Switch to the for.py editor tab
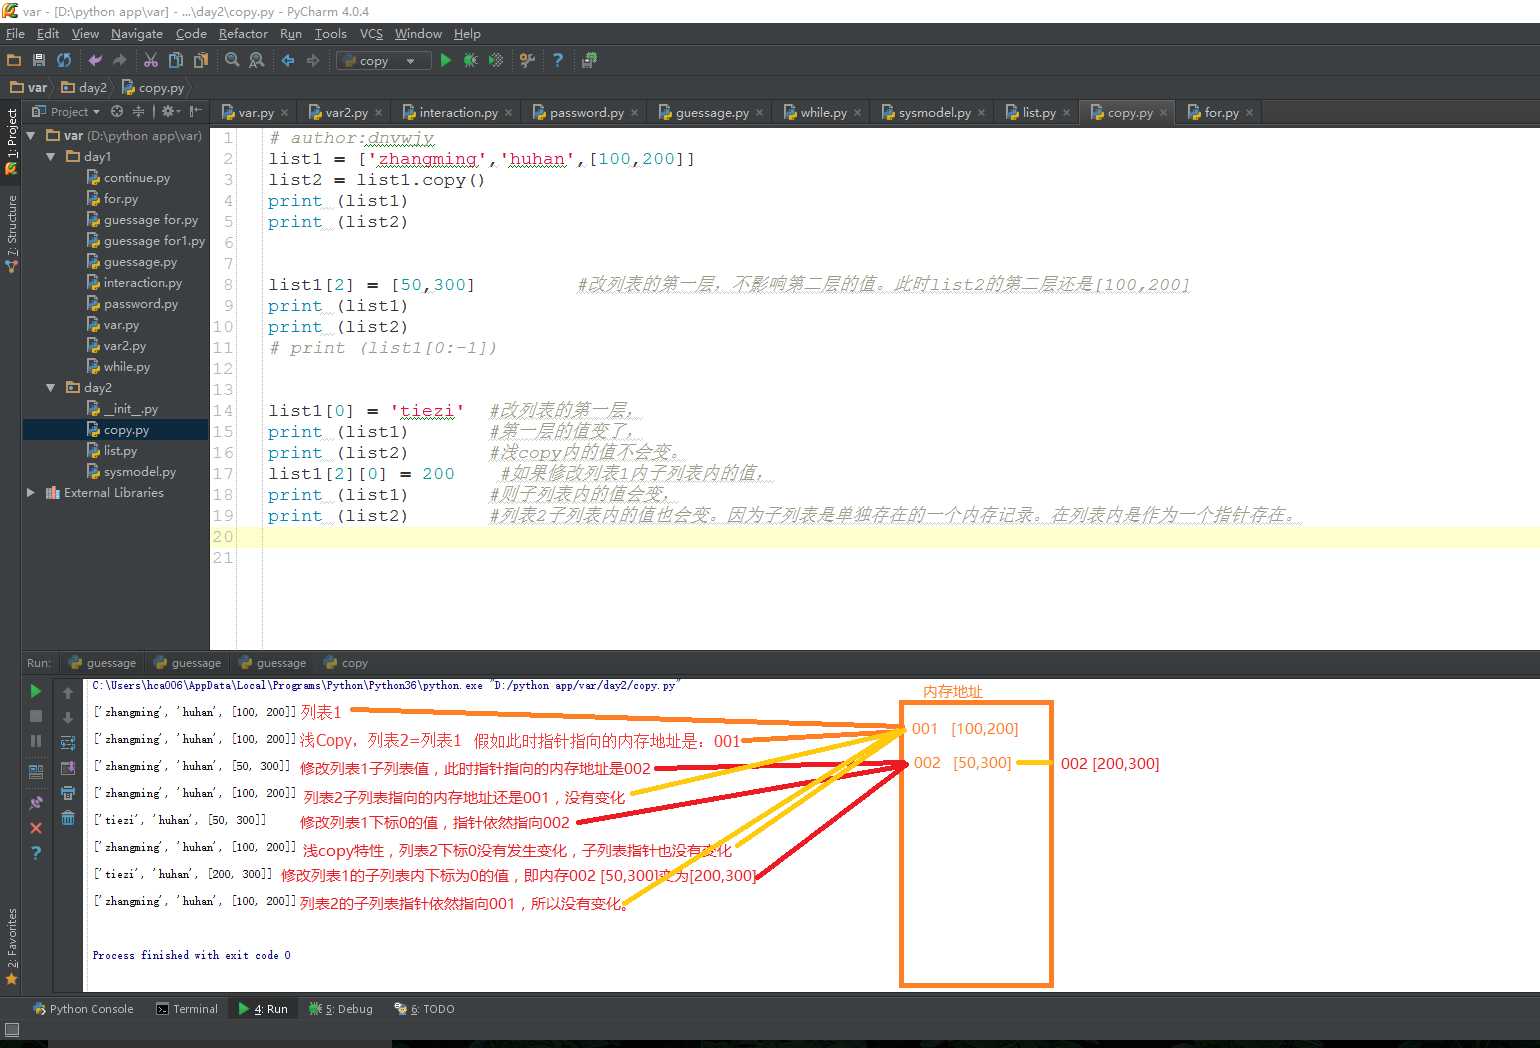 (x=1220, y=112)
